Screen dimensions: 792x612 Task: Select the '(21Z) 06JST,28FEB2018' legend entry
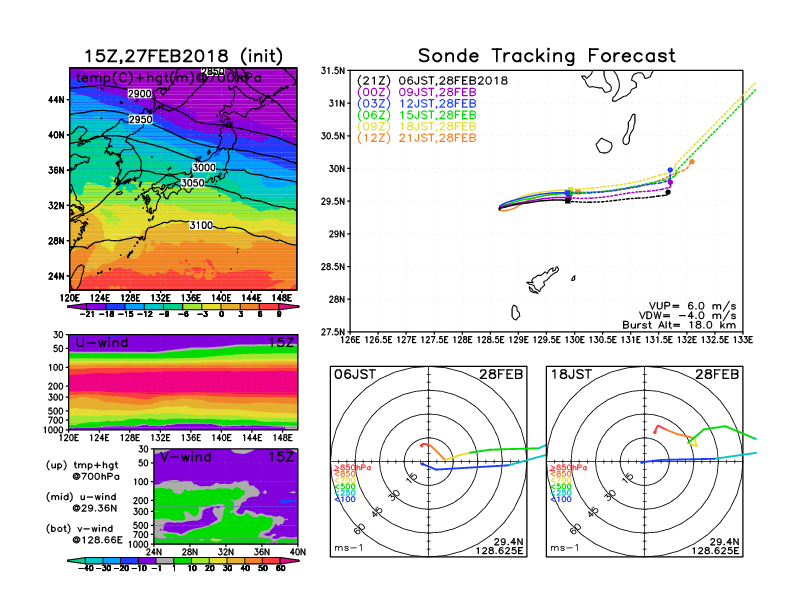click(432, 81)
